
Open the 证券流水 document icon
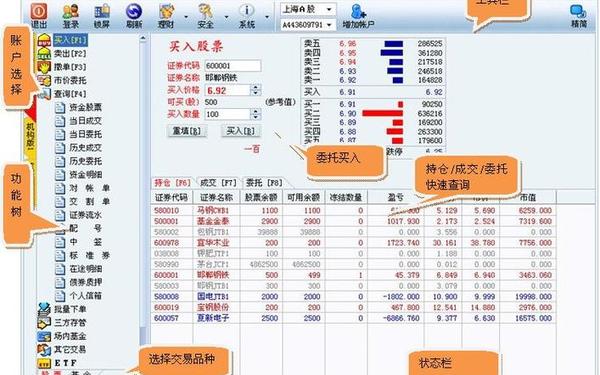pos(60,215)
